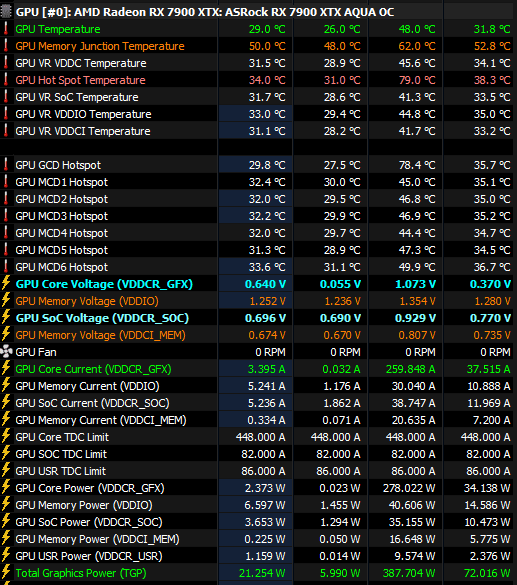Click the thermometer icon beside GPU Temperature
The image size is (517, 585).
coord(6,29)
